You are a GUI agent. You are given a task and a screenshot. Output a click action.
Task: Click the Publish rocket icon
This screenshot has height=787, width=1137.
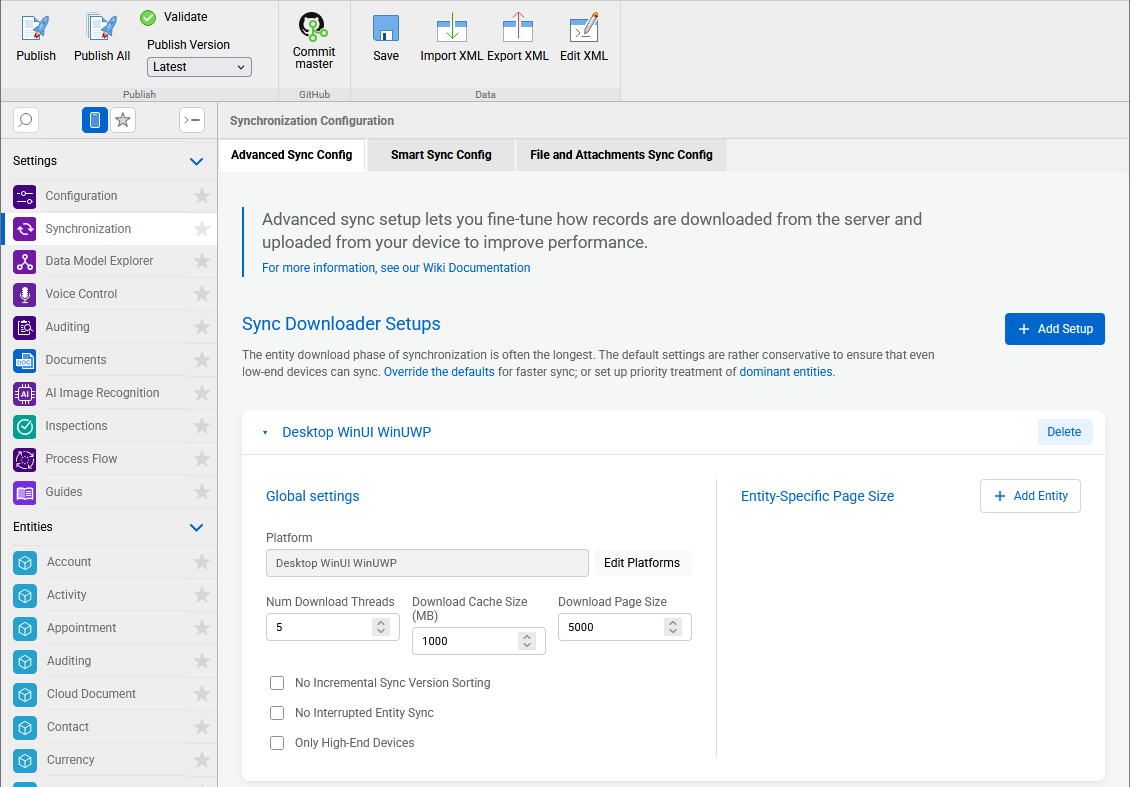[36, 28]
